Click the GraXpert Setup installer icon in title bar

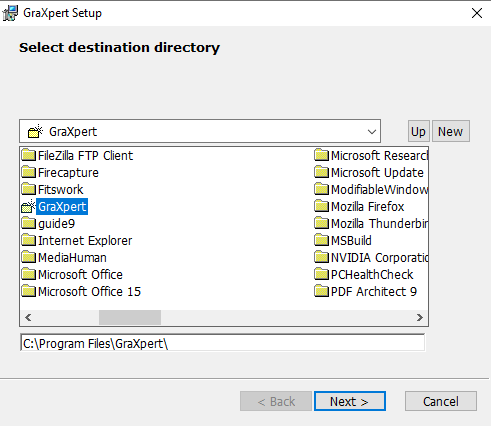coord(10,13)
